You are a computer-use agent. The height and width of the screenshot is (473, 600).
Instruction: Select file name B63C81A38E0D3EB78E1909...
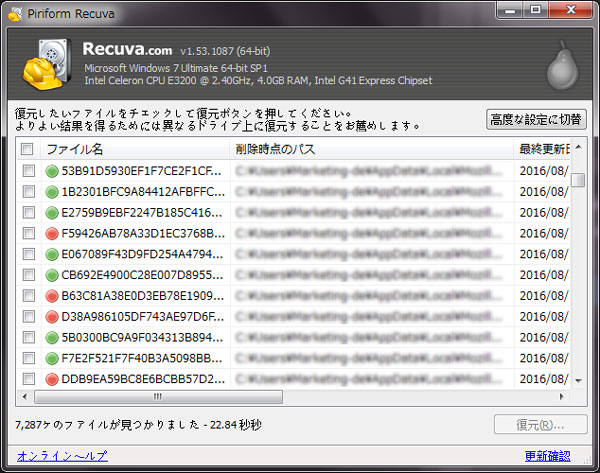(x=143, y=295)
